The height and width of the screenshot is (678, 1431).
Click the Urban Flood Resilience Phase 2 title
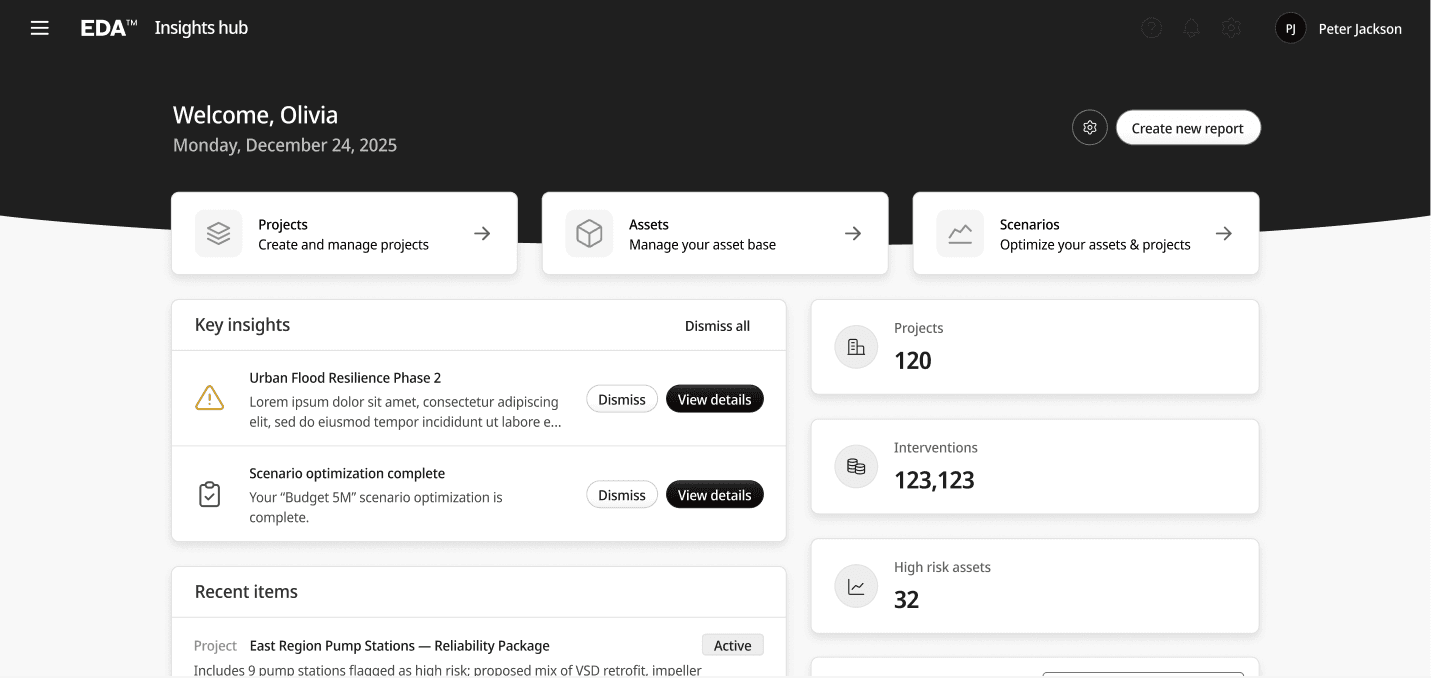click(345, 378)
